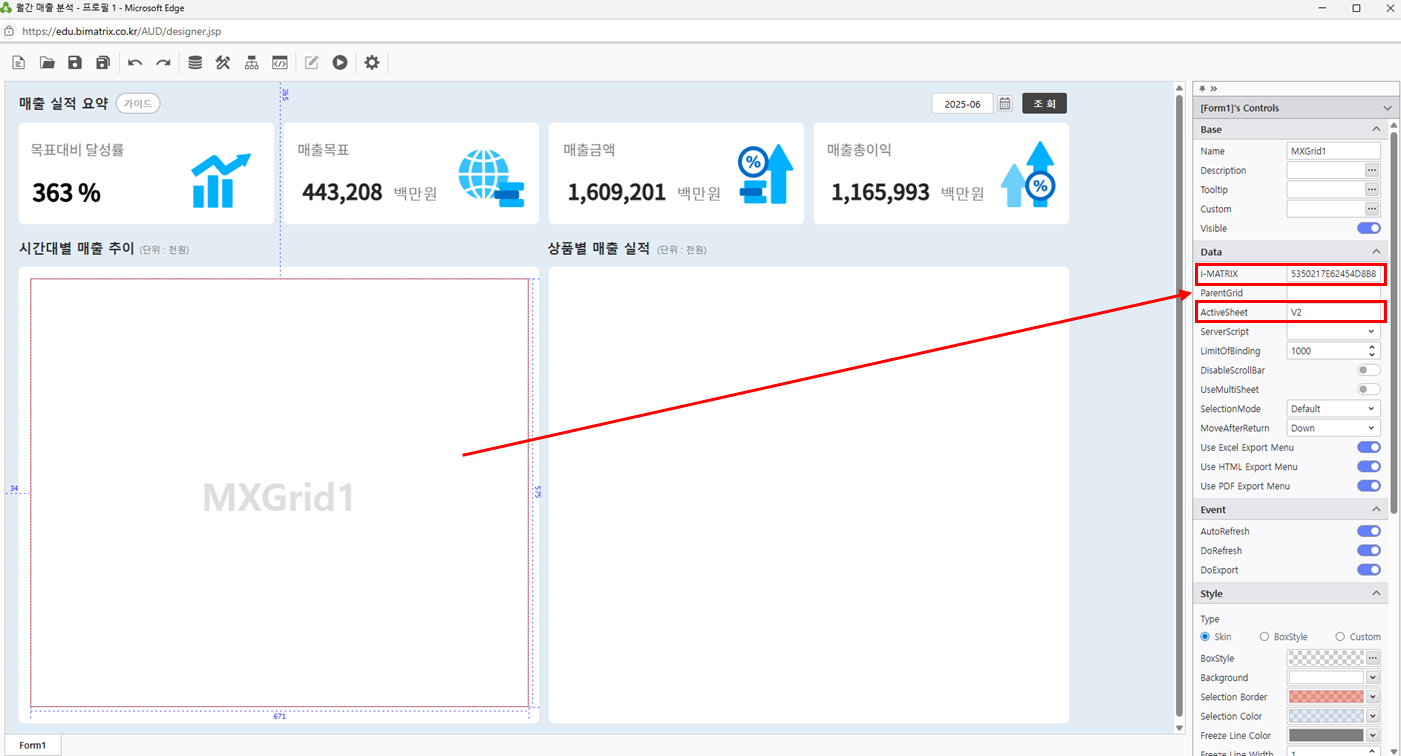Image resolution: width=1401 pixels, height=756 pixels.
Task: Collapse the Base section
Action: point(1376,130)
